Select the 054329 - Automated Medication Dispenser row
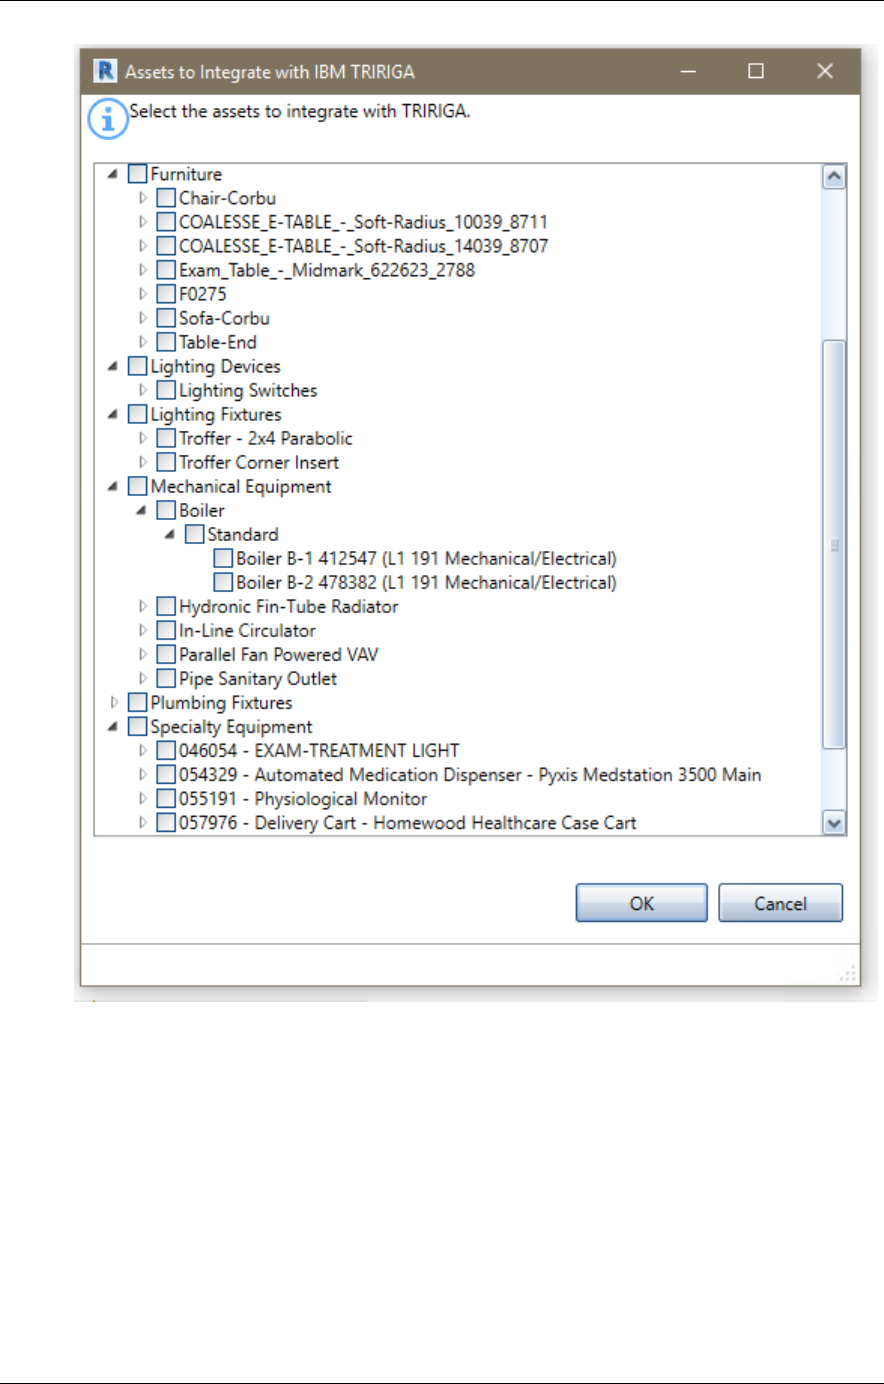This screenshot has width=884, height=1384. (x=470, y=774)
